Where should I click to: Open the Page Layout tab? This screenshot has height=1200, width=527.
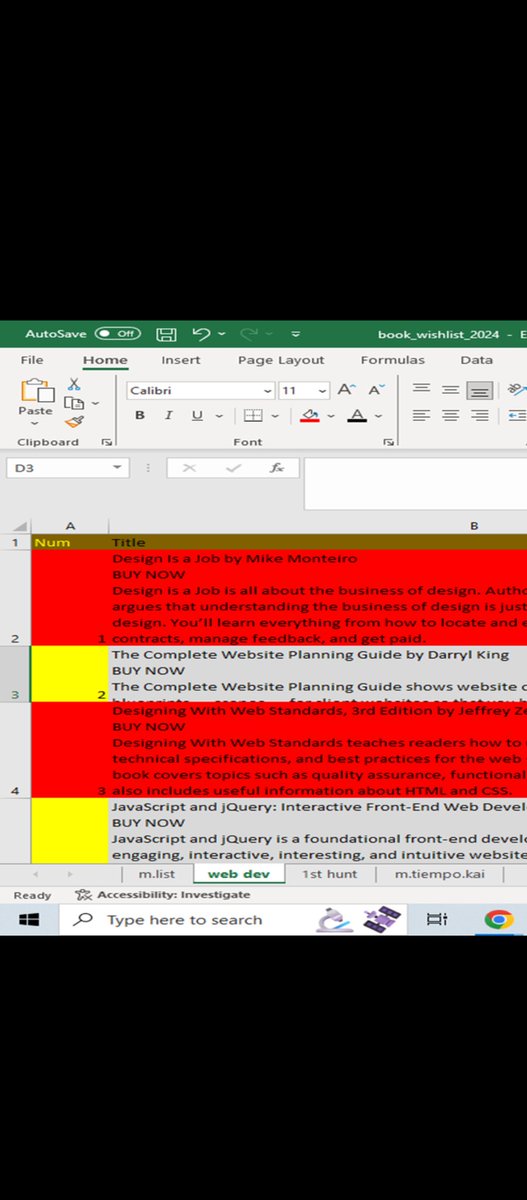click(281, 360)
